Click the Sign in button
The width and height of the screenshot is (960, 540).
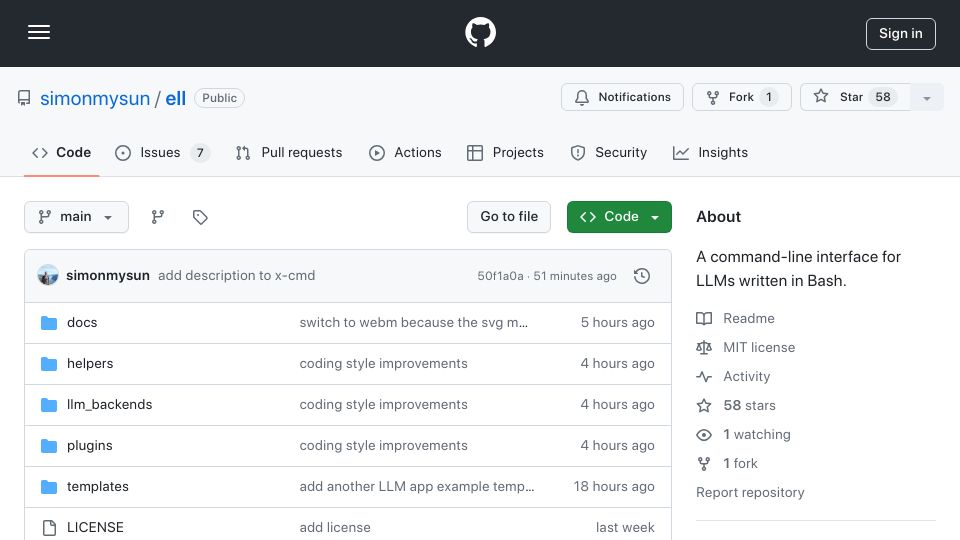(x=900, y=34)
